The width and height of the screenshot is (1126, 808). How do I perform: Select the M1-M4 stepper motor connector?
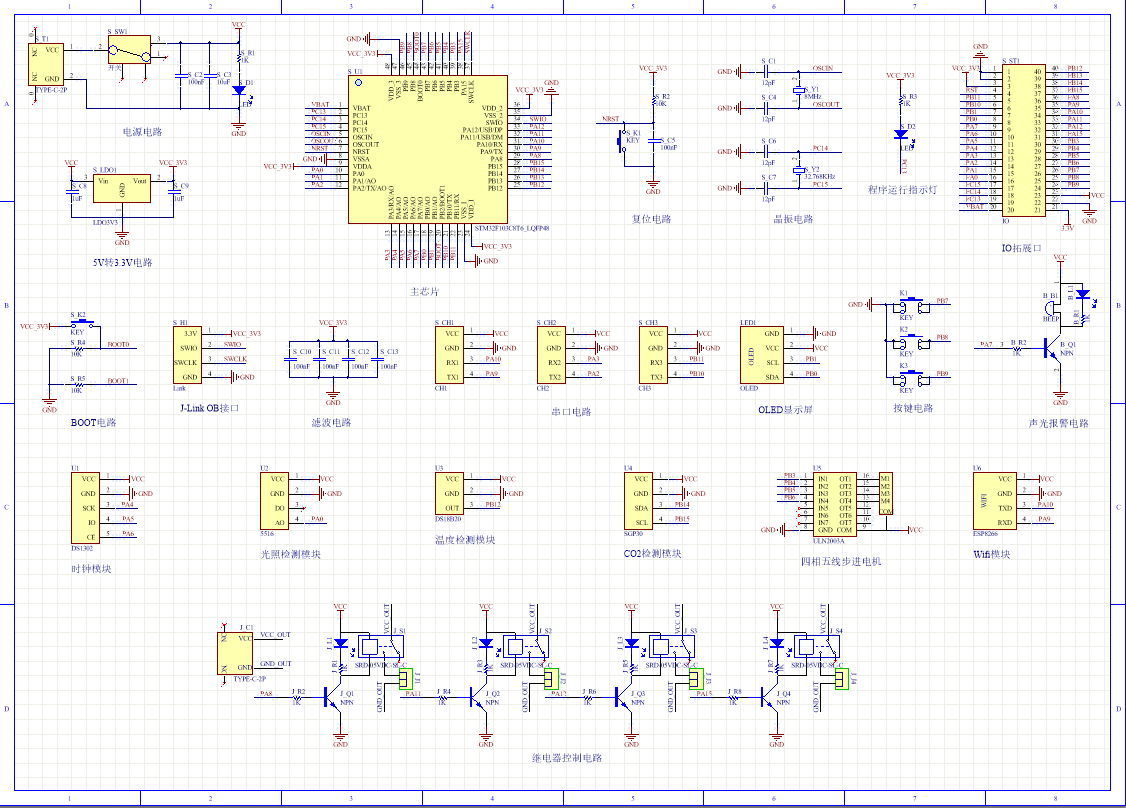[x=886, y=493]
